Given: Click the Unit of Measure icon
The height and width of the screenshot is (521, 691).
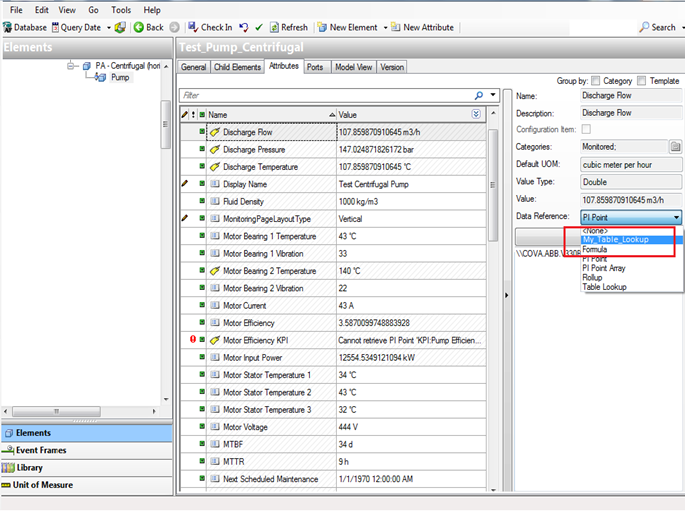Looking at the screenshot, I should click(6, 485).
